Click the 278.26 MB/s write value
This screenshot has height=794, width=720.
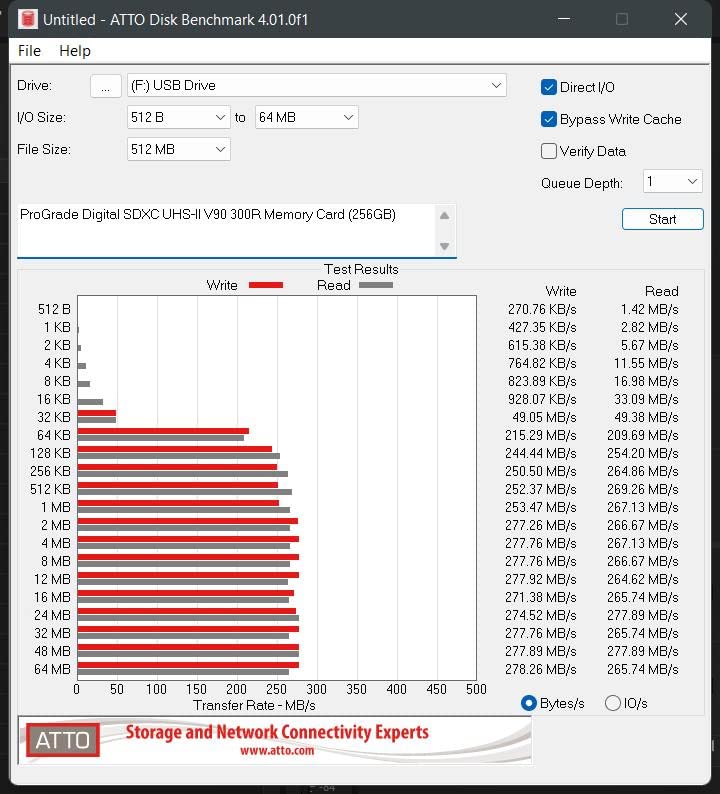click(540, 669)
